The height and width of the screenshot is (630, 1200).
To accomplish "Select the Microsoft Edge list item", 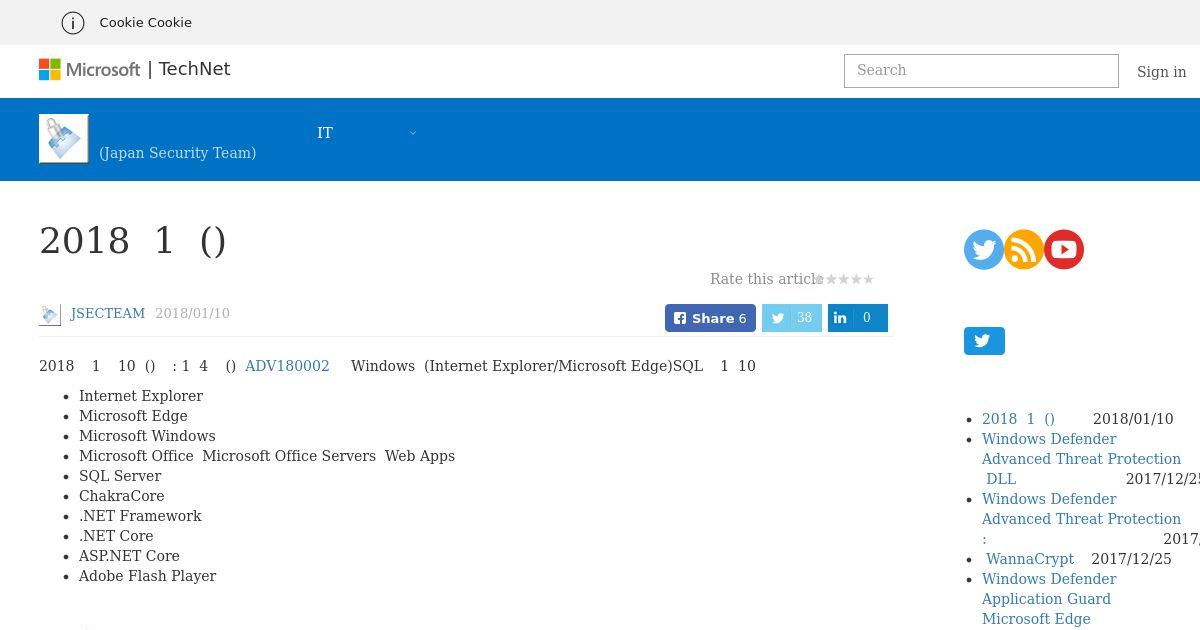I will coord(133,416).
